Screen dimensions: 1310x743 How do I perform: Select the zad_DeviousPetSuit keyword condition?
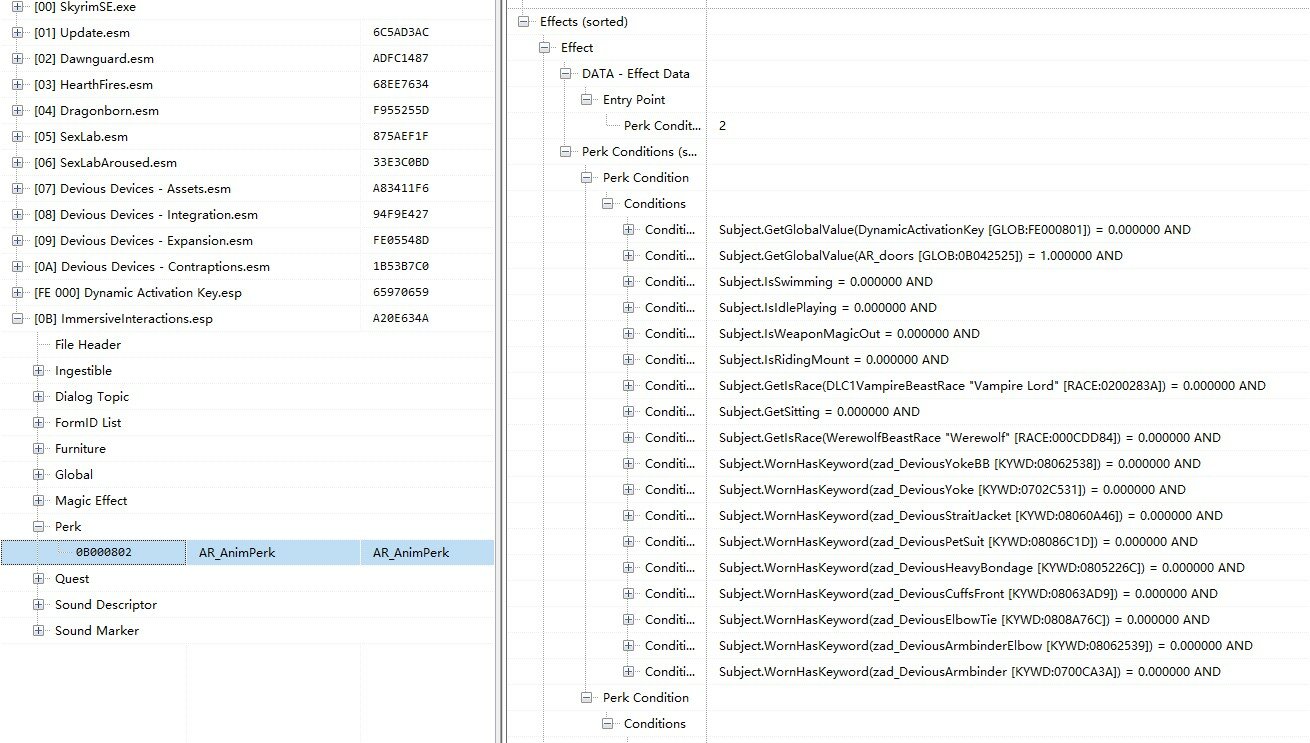pyautogui.click(x=958, y=542)
